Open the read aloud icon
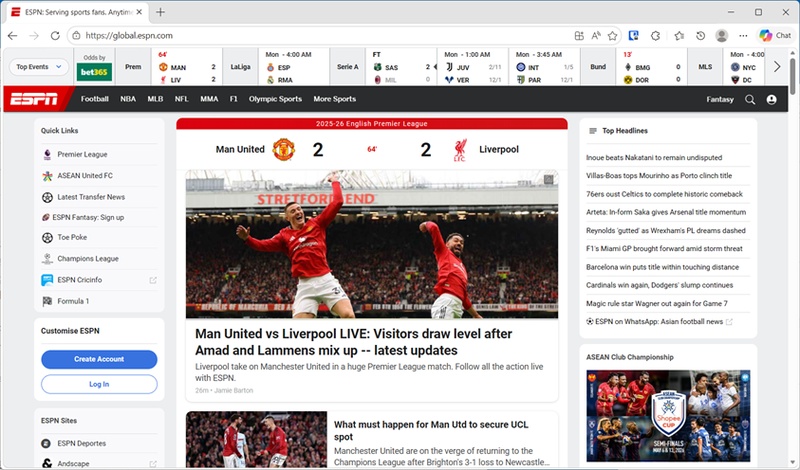800x470 pixels. pos(595,36)
